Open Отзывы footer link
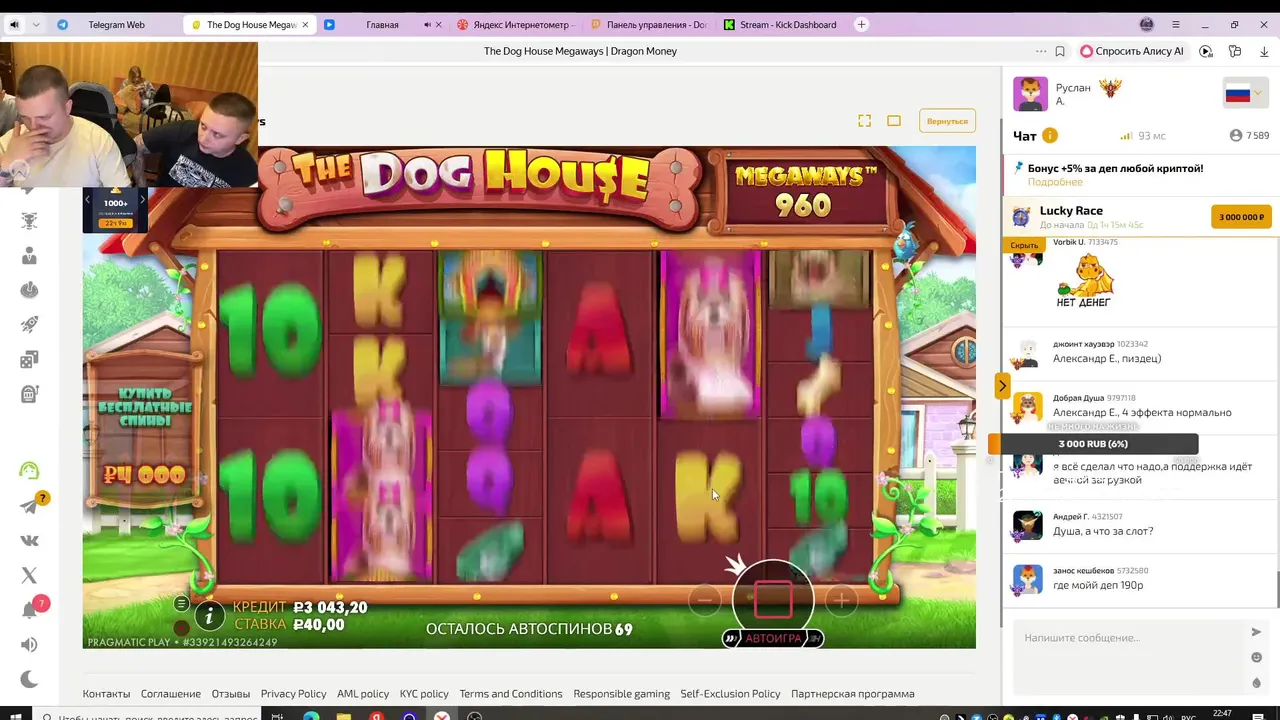 [230, 694]
